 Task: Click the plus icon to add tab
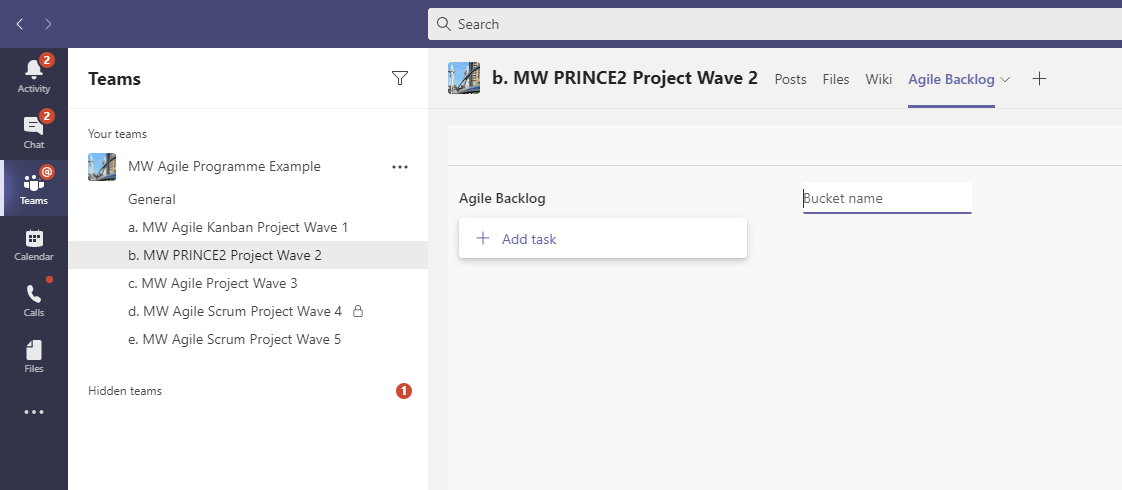[x=1039, y=79]
